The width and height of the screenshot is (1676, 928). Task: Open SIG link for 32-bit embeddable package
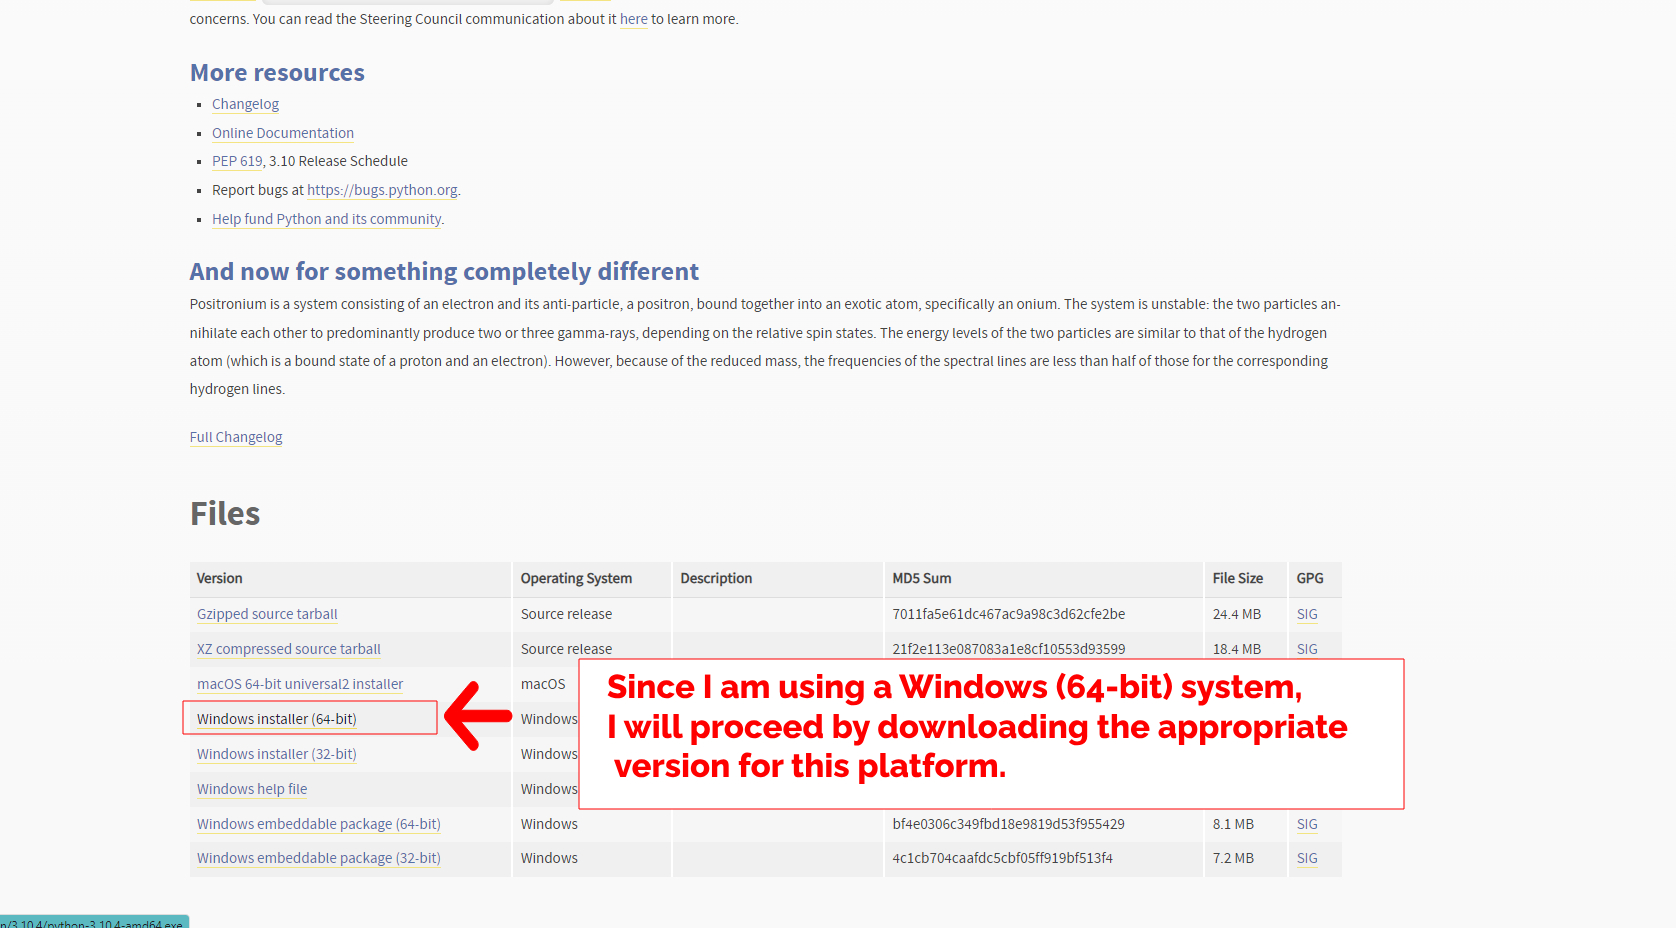1307,858
